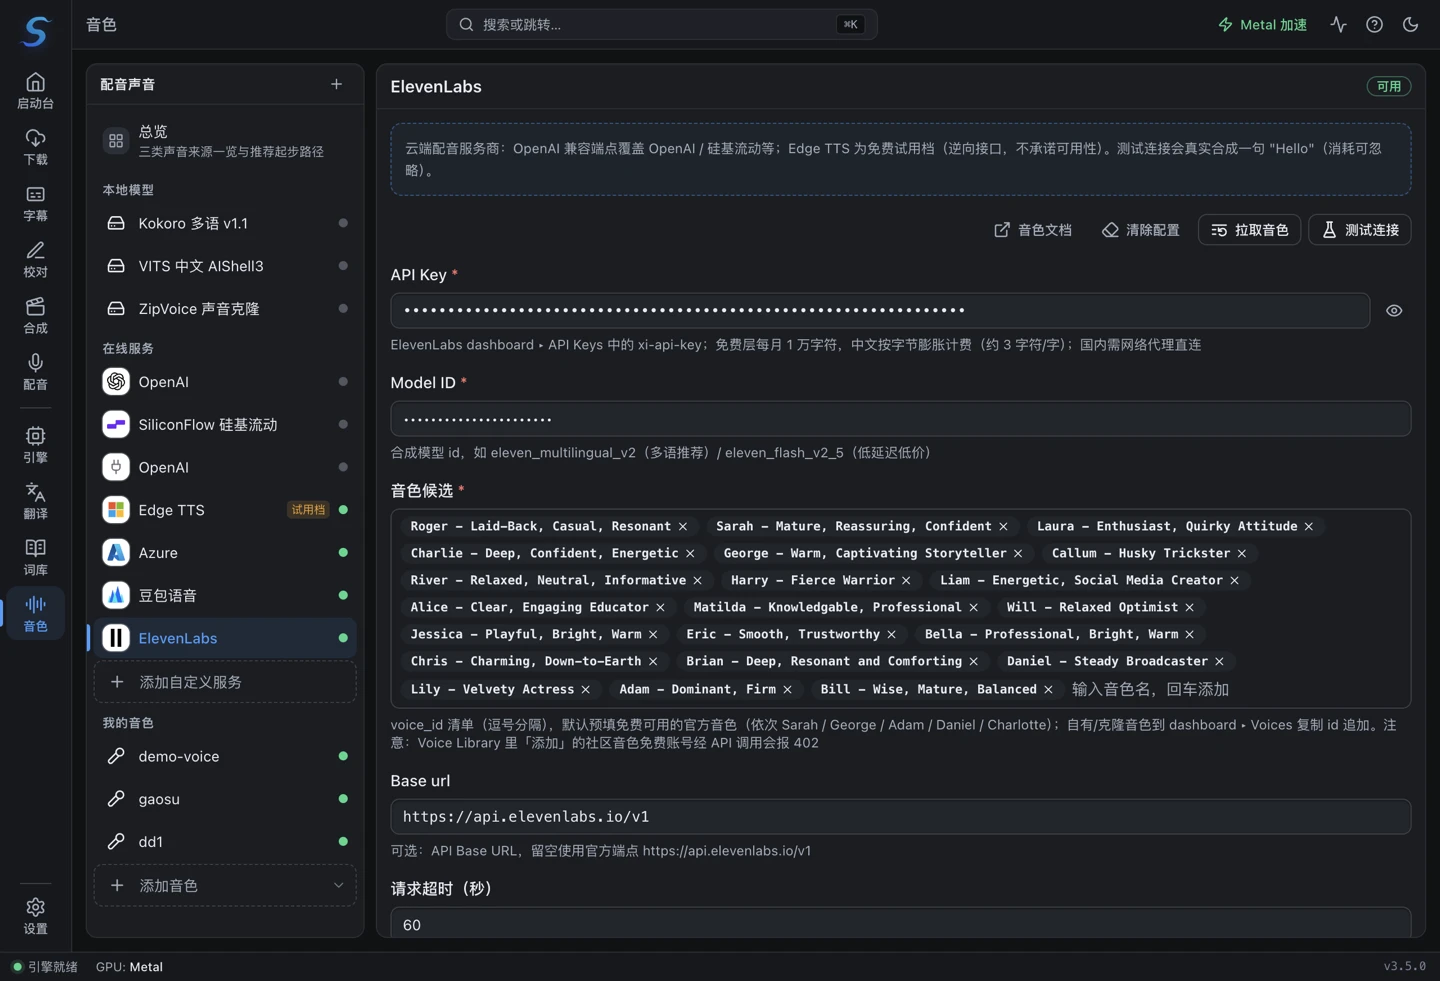
Task: Remove the Charlie voice tag
Action: tap(690, 554)
